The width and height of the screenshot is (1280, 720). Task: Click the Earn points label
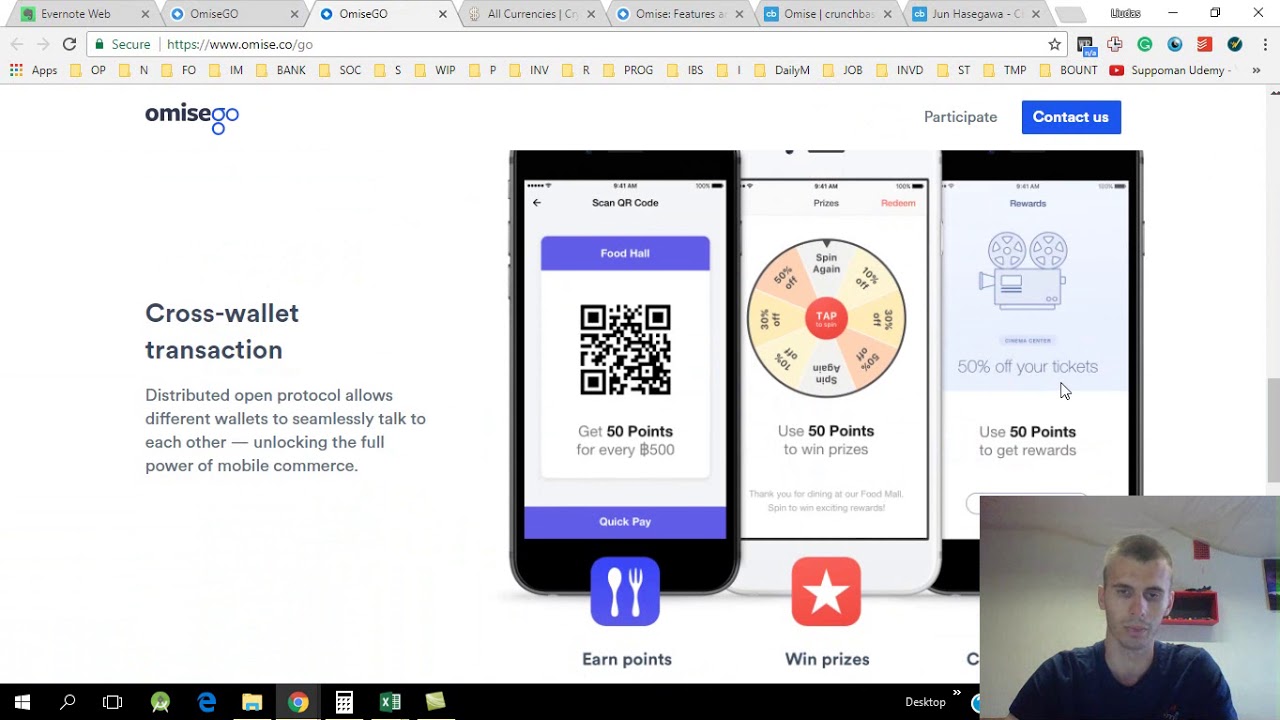click(627, 659)
